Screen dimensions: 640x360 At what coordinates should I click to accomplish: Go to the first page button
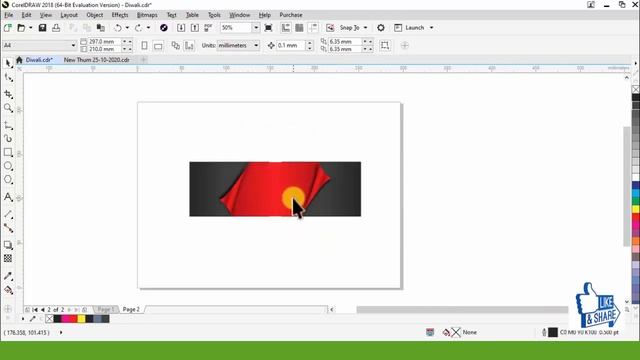click(35, 310)
